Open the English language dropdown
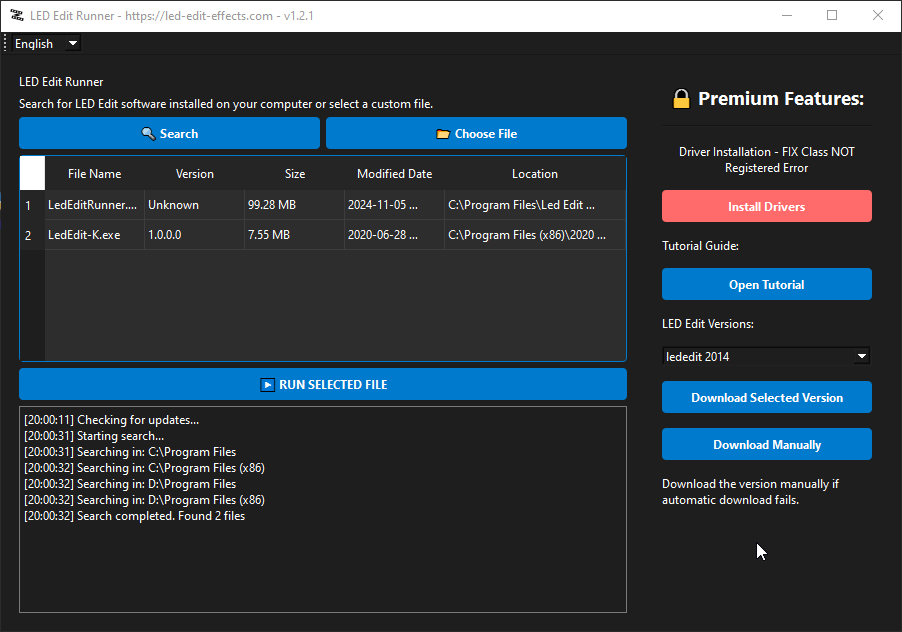Screen dimensions: 902x632 click(46, 44)
